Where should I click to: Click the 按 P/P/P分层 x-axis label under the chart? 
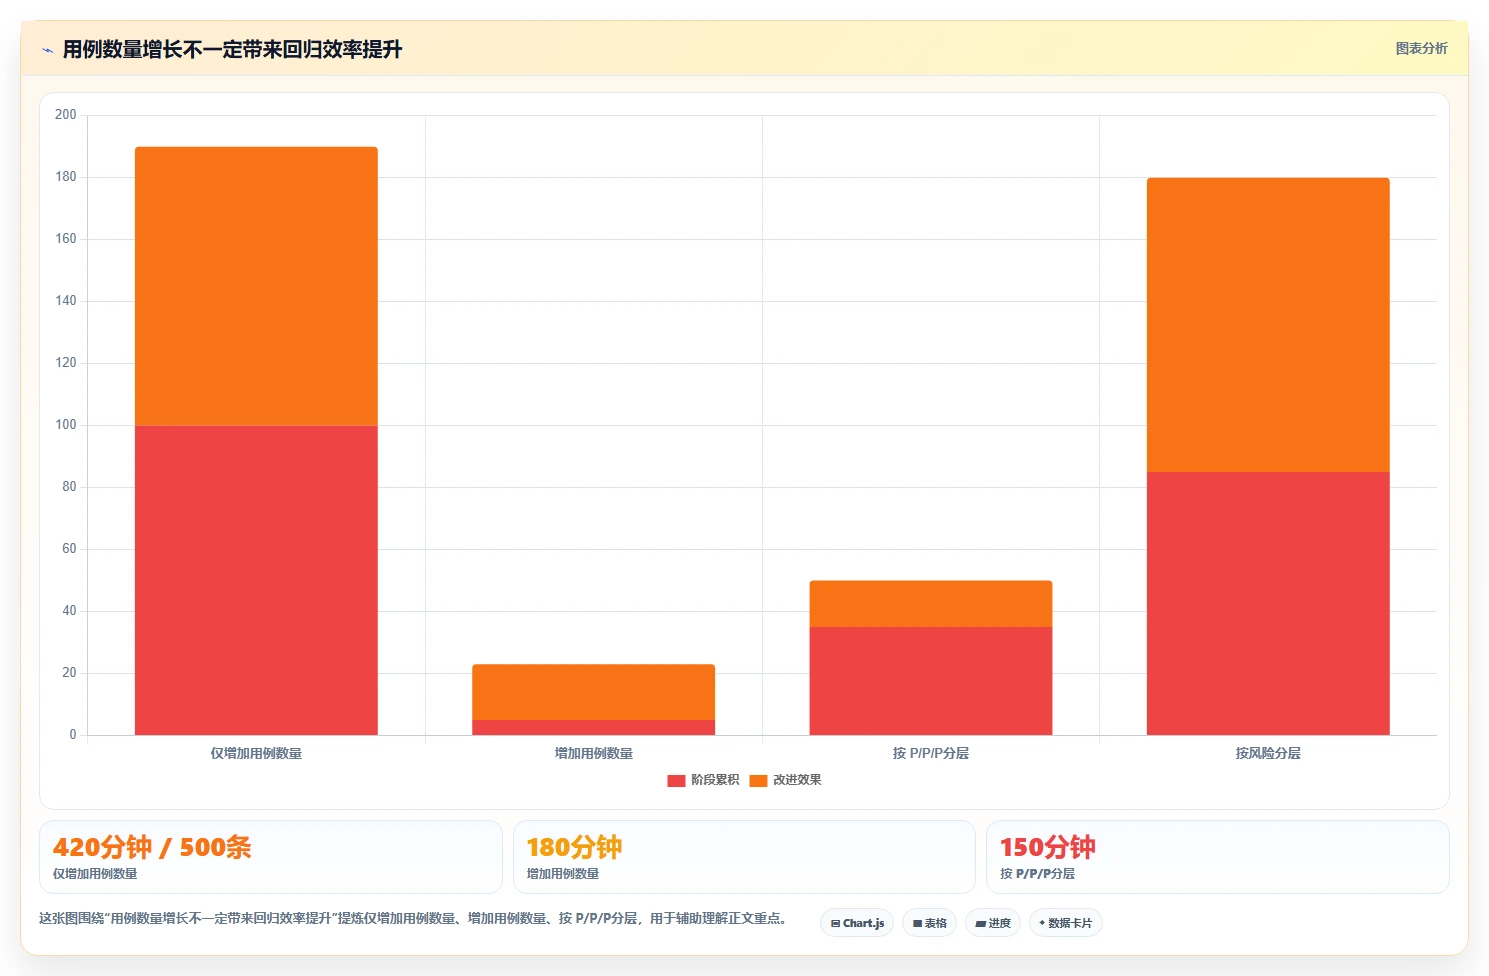point(931,753)
